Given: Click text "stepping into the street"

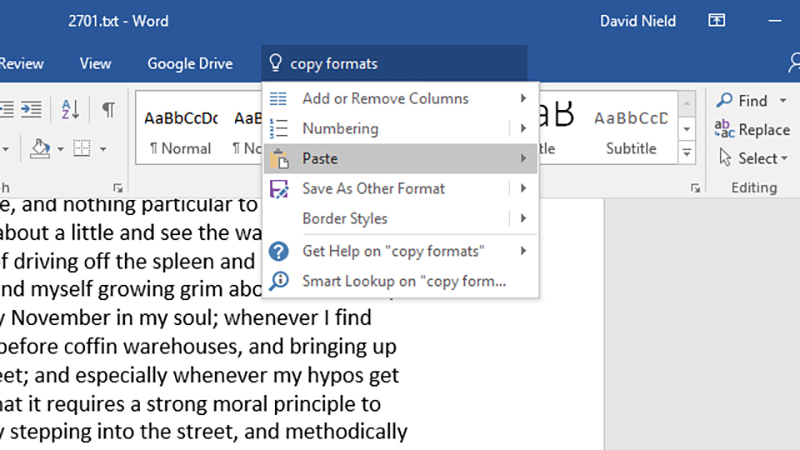Looking at the screenshot, I should [x=122, y=432].
